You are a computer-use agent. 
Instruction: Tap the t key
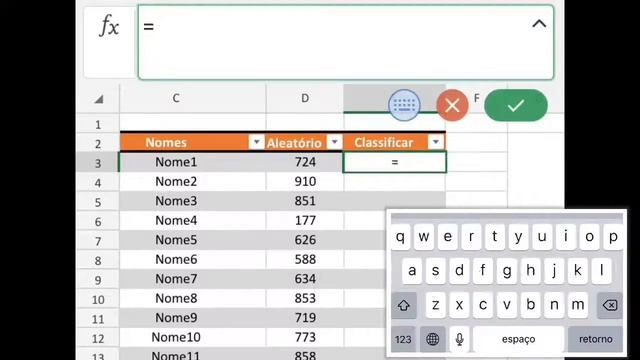pos(495,237)
